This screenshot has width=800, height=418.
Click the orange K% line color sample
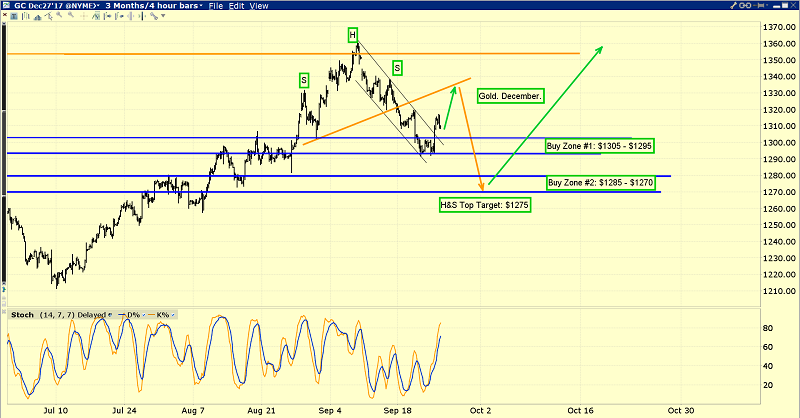(152, 314)
